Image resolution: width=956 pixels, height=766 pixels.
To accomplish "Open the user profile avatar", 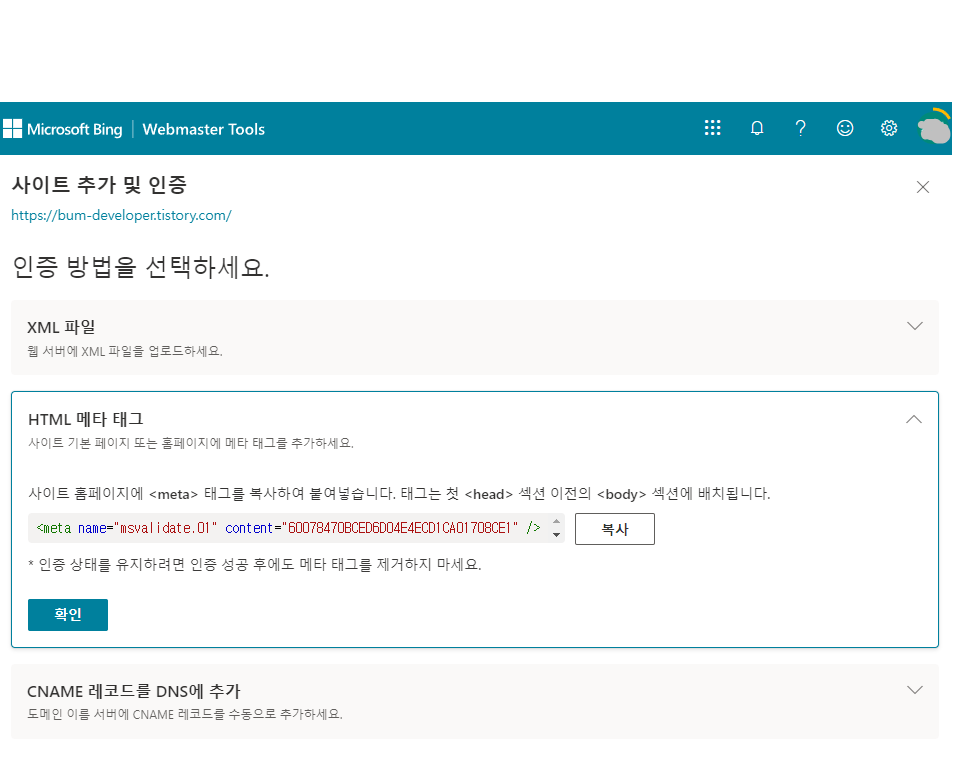I will [x=934, y=127].
